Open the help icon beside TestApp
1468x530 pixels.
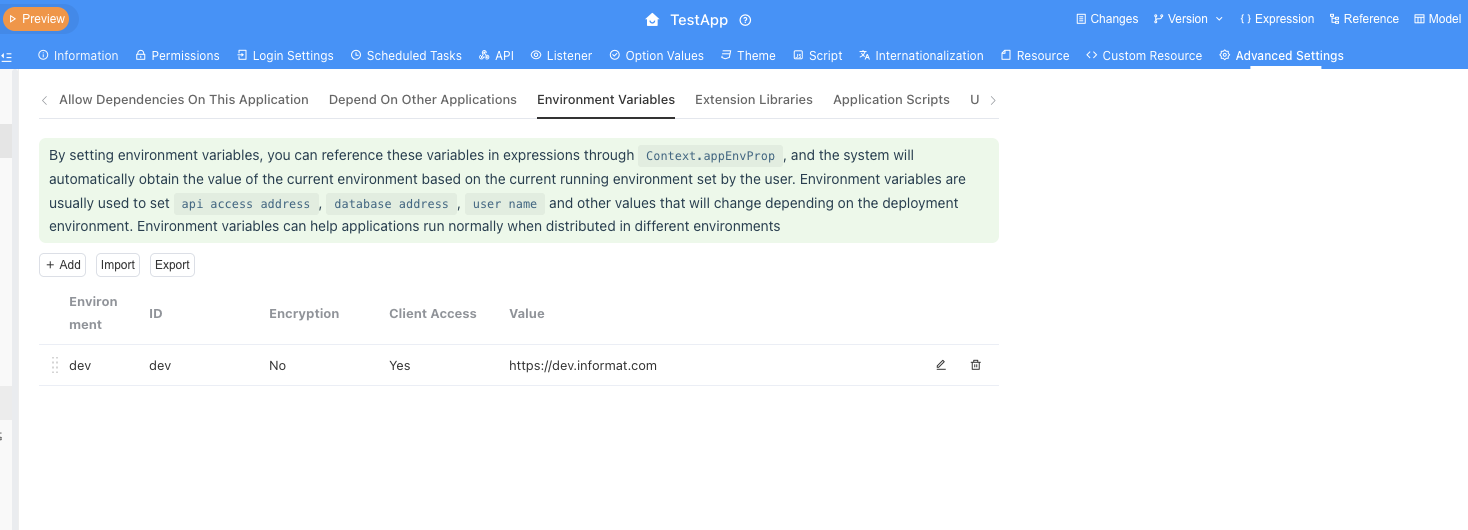coord(745,20)
